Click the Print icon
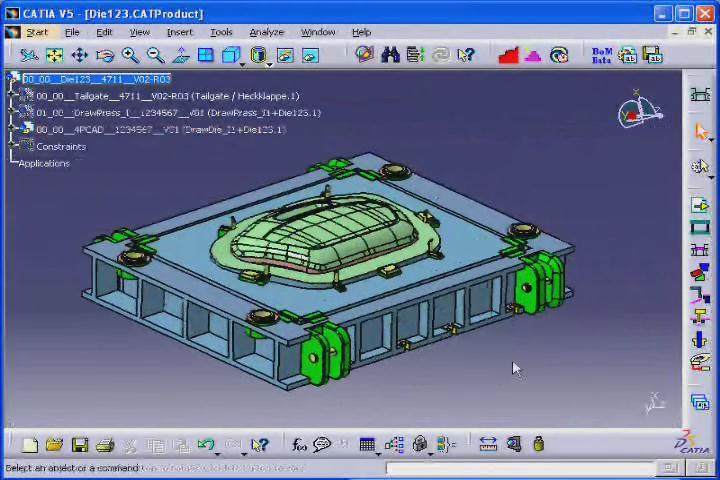This screenshot has width=720, height=480. click(x=105, y=445)
